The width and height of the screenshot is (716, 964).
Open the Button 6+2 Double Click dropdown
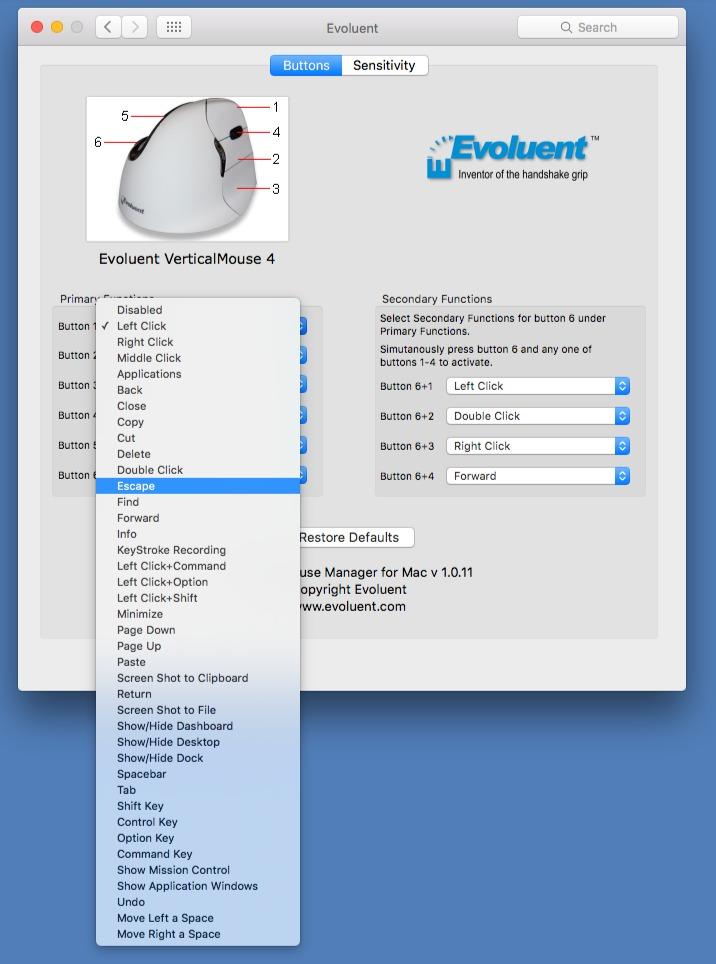coord(538,416)
